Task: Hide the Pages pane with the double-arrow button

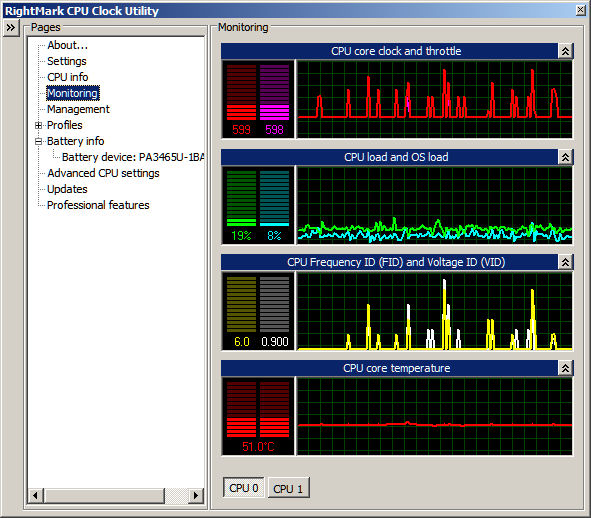Action: [x=11, y=28]
